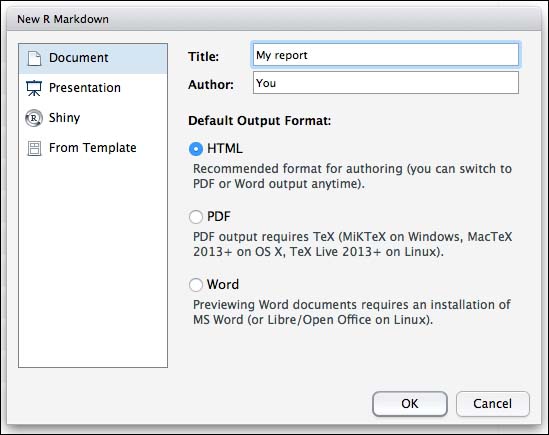Open the From Template option

[93, 148]
